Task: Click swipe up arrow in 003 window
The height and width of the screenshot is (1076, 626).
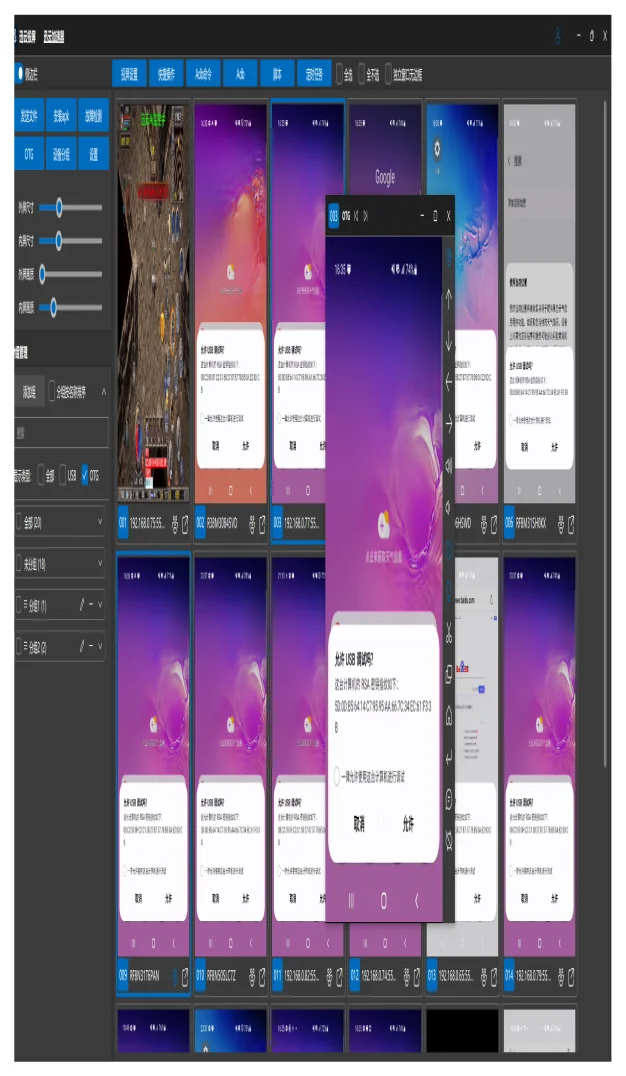Action: tap(449, 298)
